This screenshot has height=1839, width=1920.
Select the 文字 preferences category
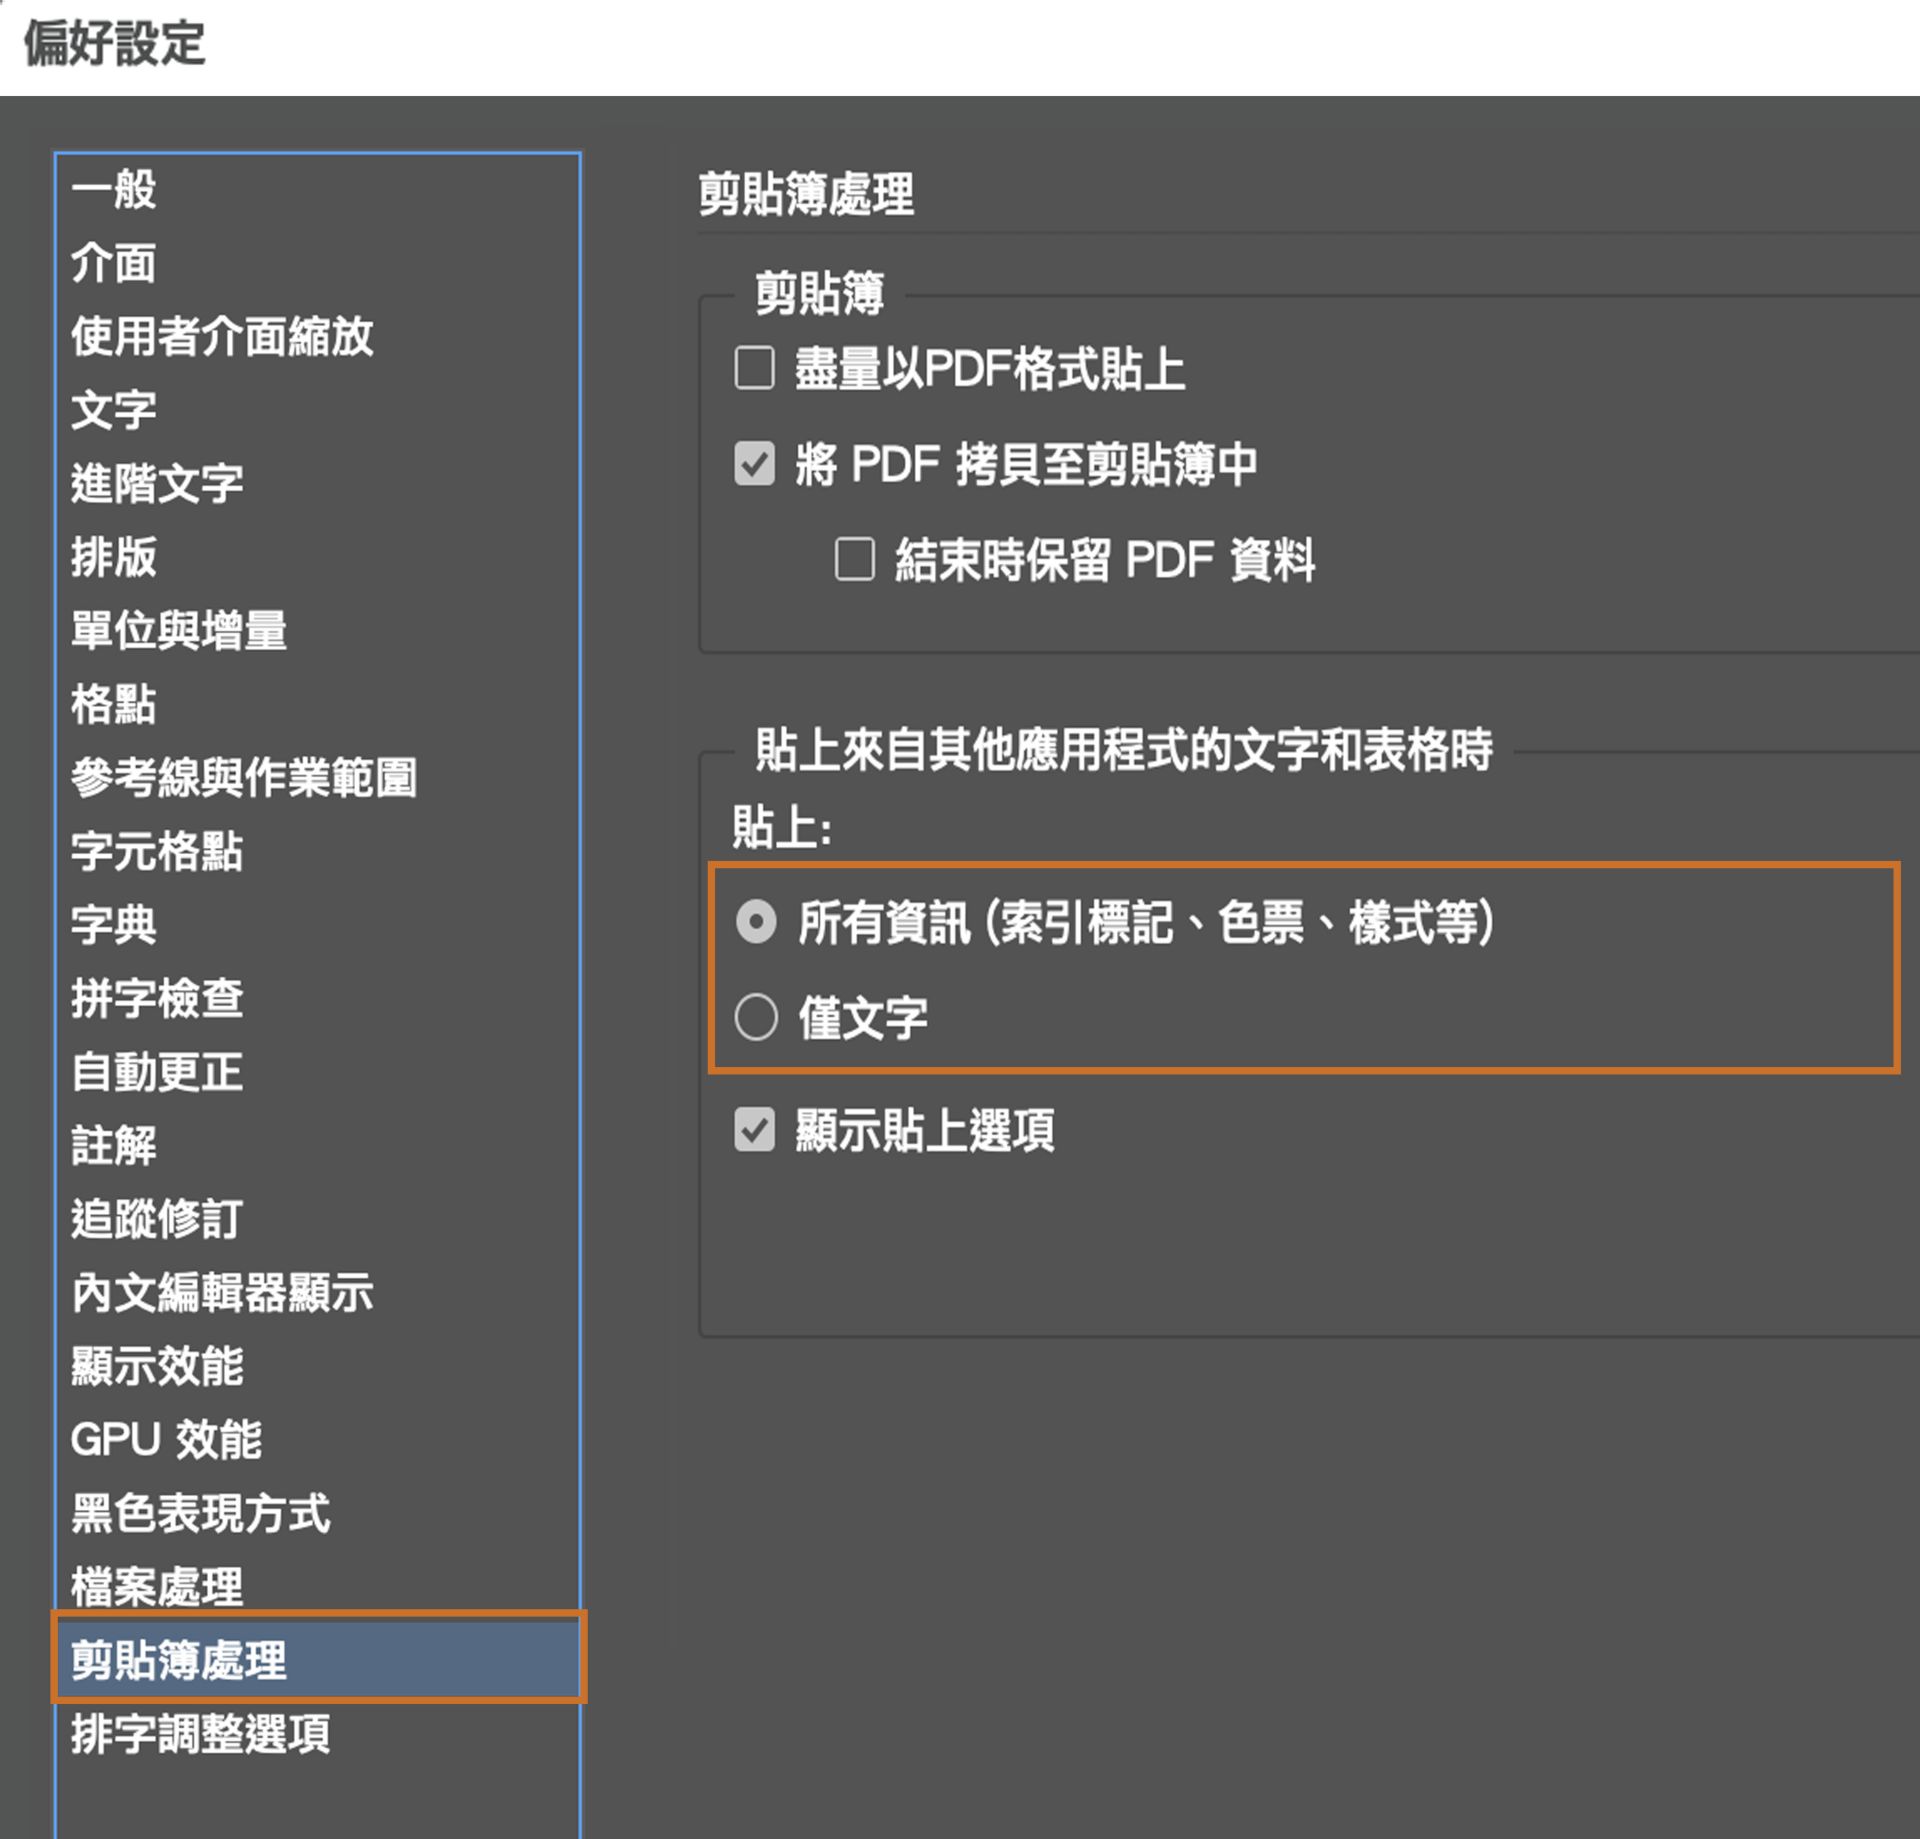pos(113,410)
